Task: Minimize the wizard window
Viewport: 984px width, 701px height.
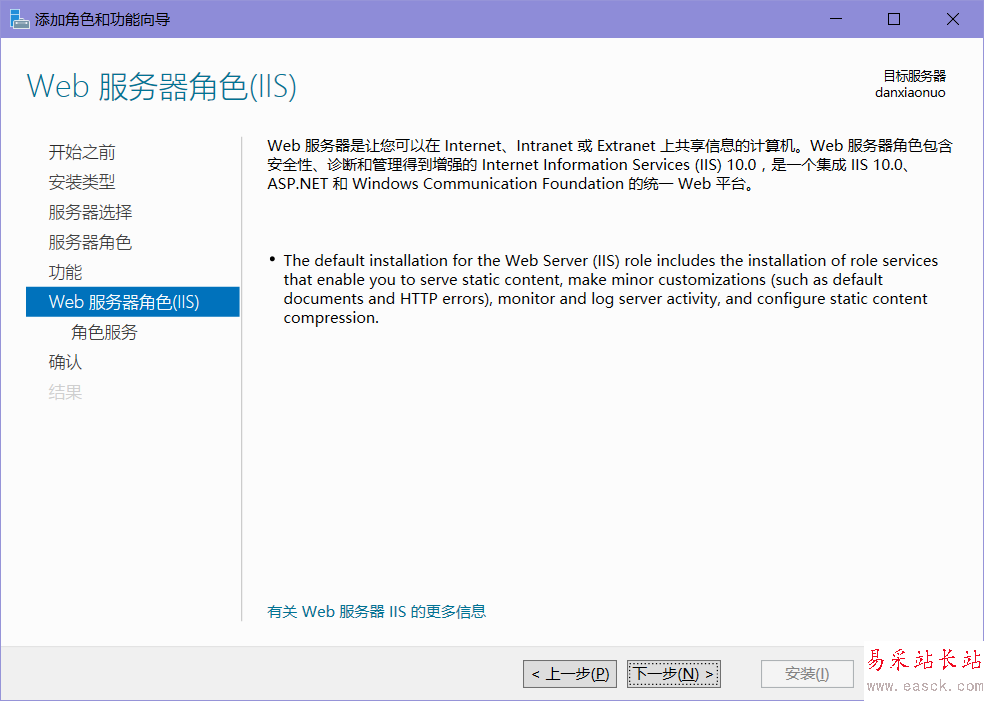Action: coord(836,19)
